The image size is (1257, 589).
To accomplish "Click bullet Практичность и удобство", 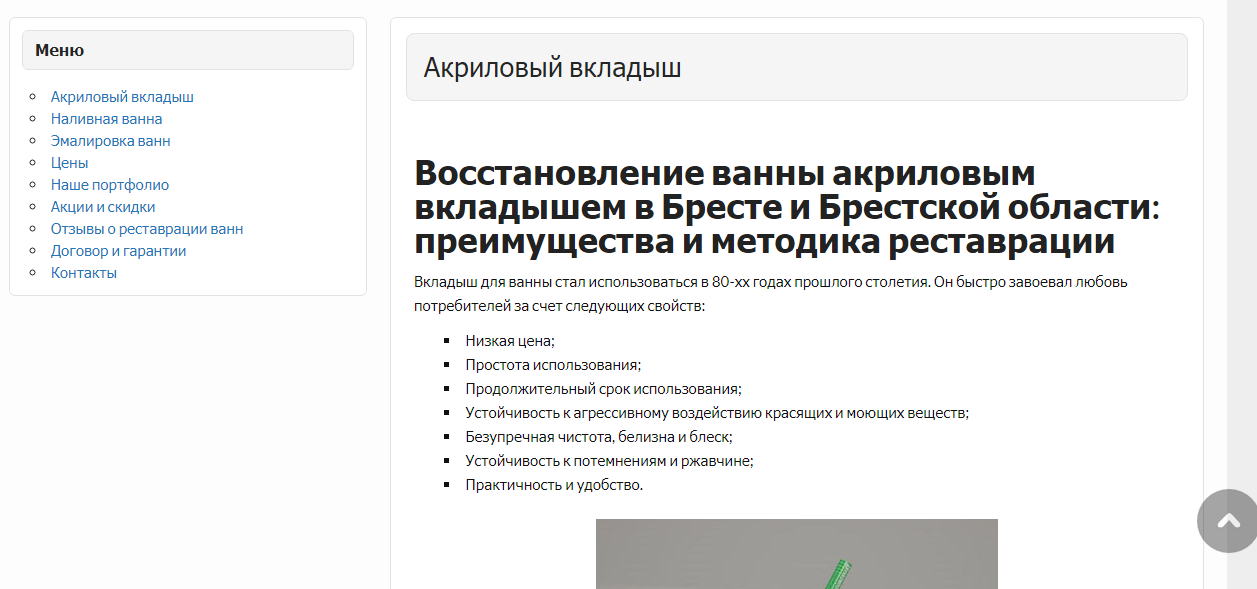I will click(554, 485).
